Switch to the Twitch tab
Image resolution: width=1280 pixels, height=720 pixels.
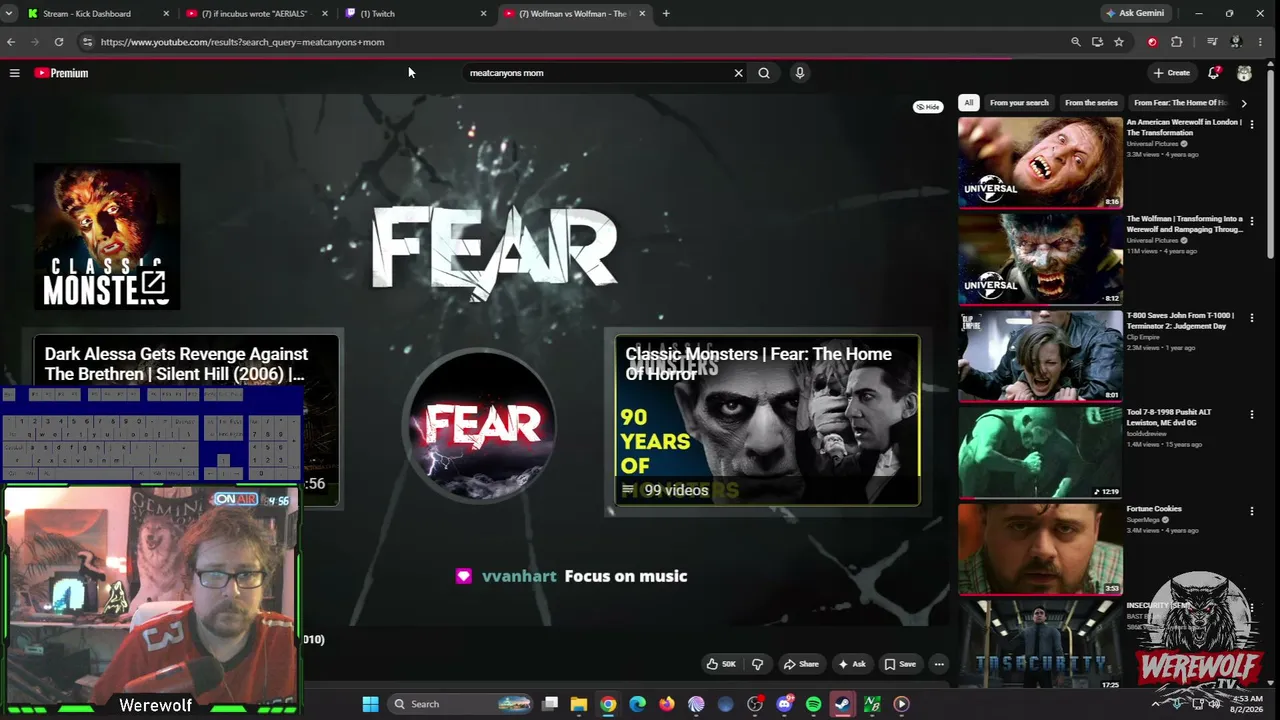tap(415, 14)
